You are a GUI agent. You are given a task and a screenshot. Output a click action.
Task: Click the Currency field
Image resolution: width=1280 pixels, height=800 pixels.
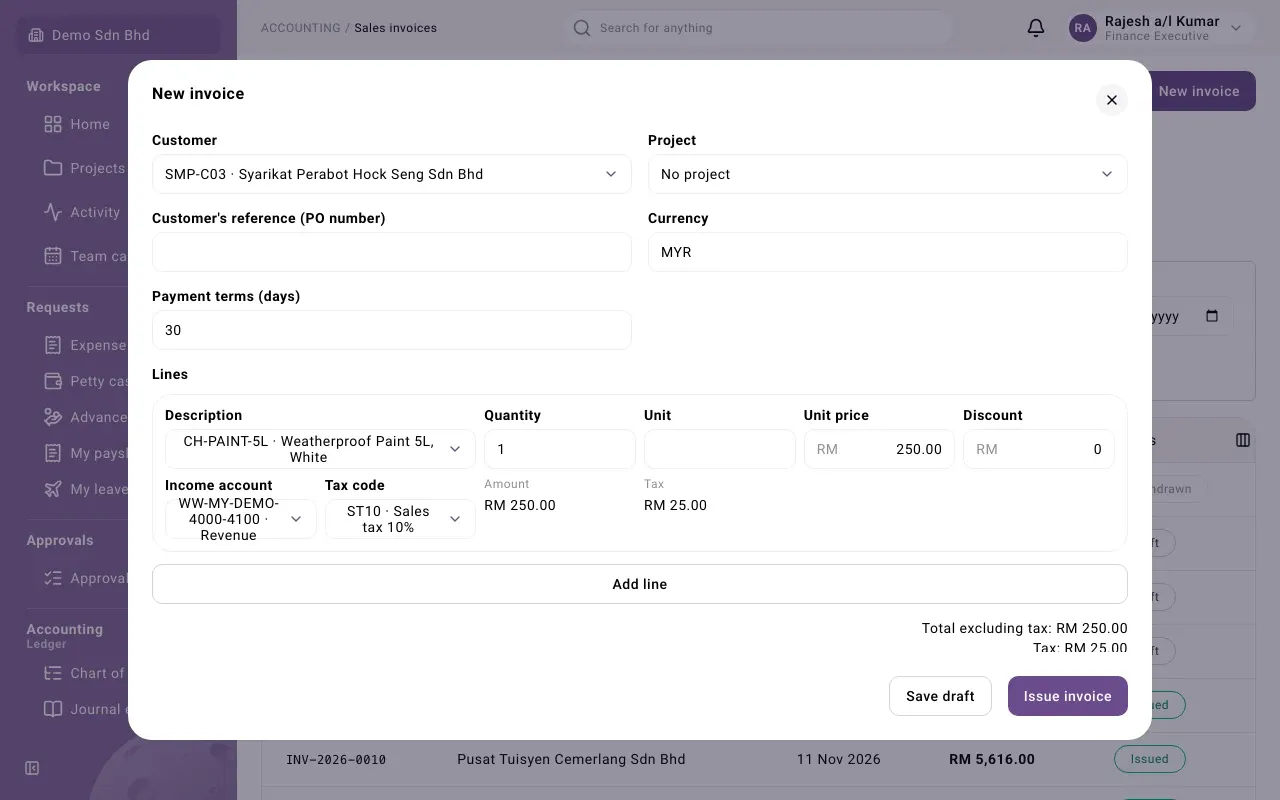tap(888, 252)
